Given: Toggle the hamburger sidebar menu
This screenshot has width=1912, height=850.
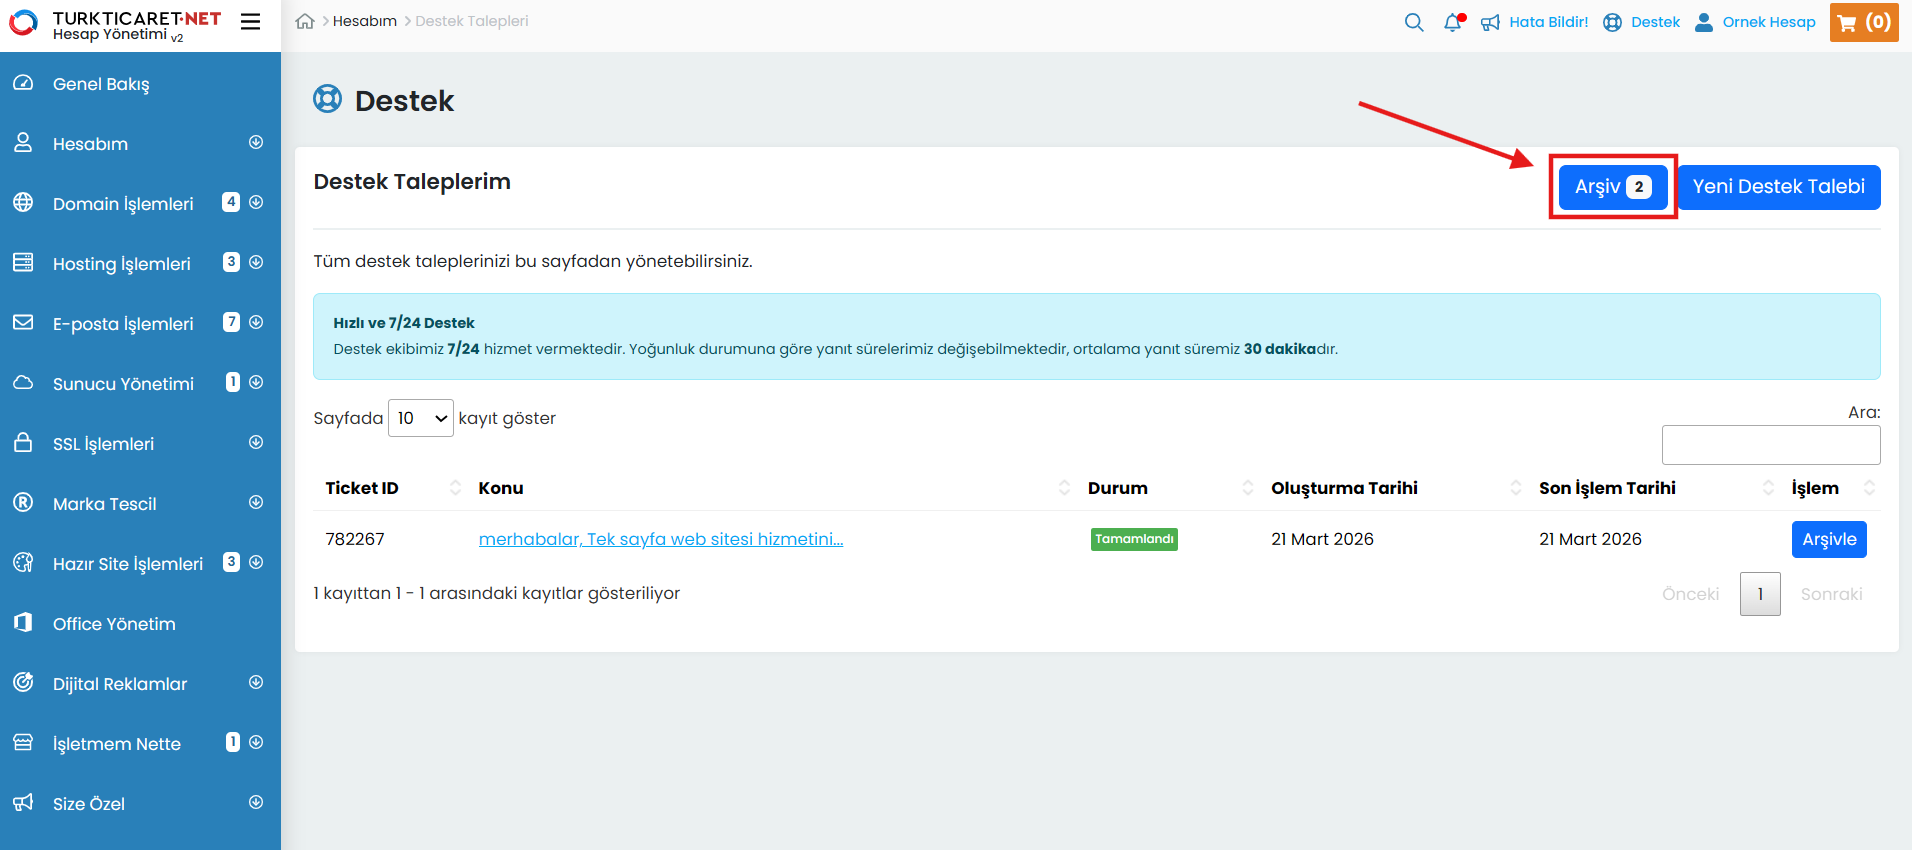Looking at the screenshot, I should (250, 21).
